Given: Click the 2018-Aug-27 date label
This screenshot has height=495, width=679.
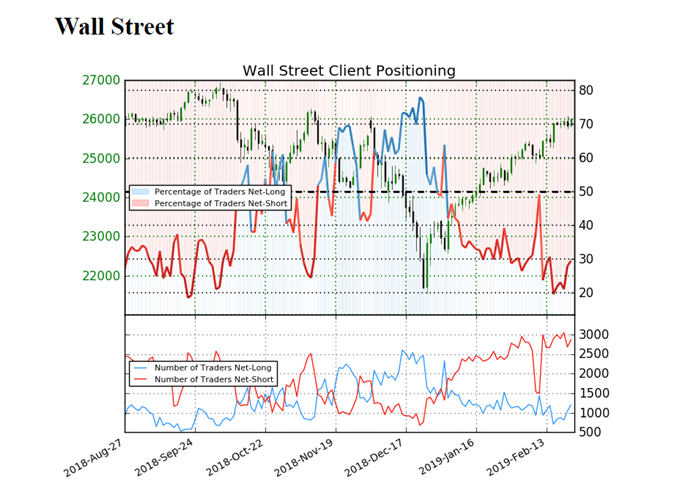Looking at the screenshot, I should pyautogui.click(x=93, y=457).
